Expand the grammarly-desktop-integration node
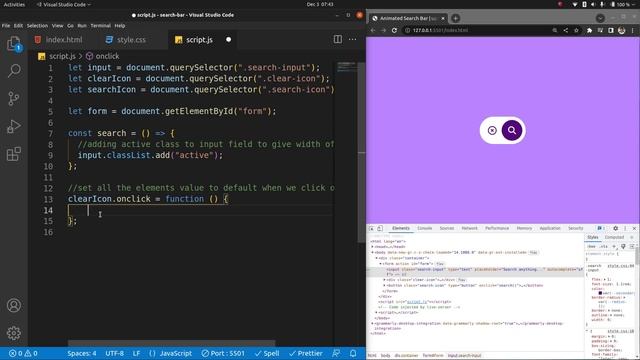Screen dimensions: 640x360 coord(372,324)
